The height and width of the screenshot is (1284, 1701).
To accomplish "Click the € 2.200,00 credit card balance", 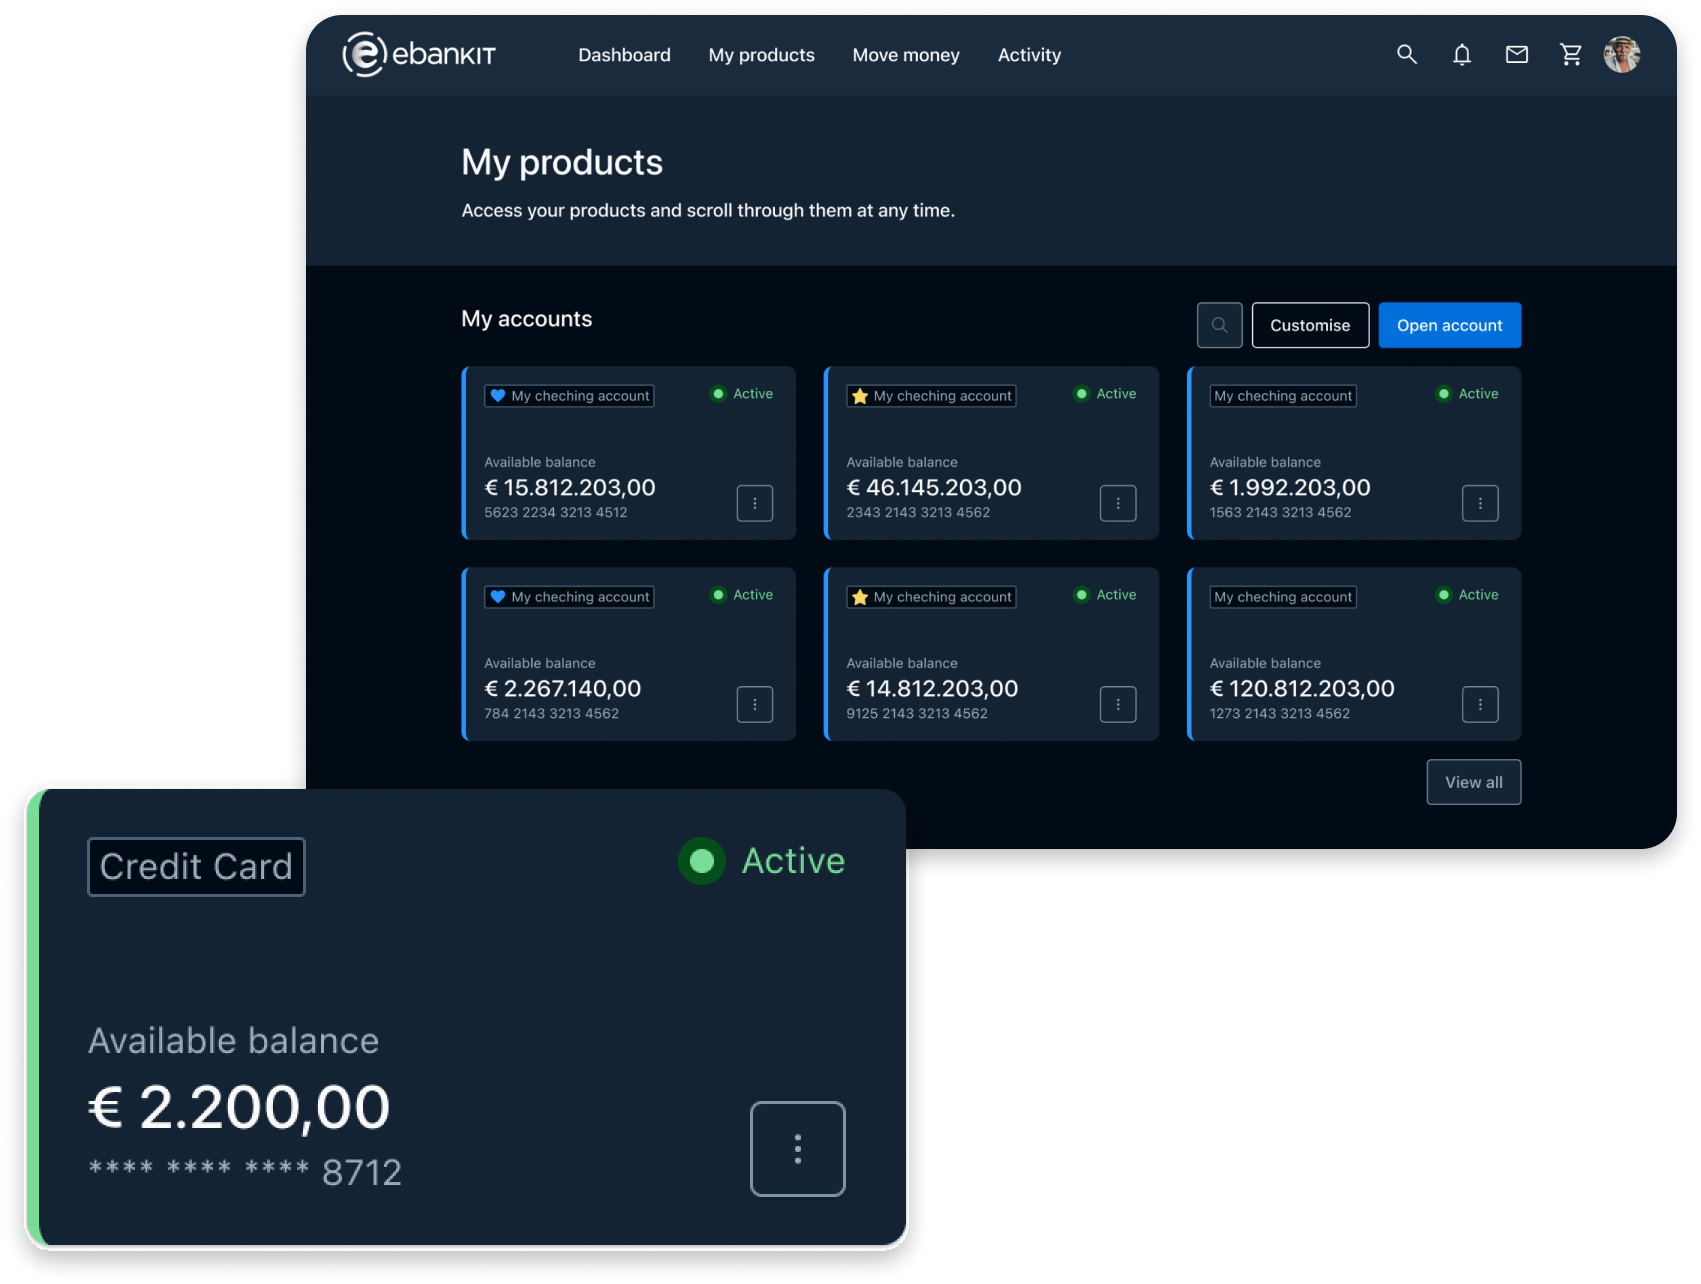I will point(239,1107).
